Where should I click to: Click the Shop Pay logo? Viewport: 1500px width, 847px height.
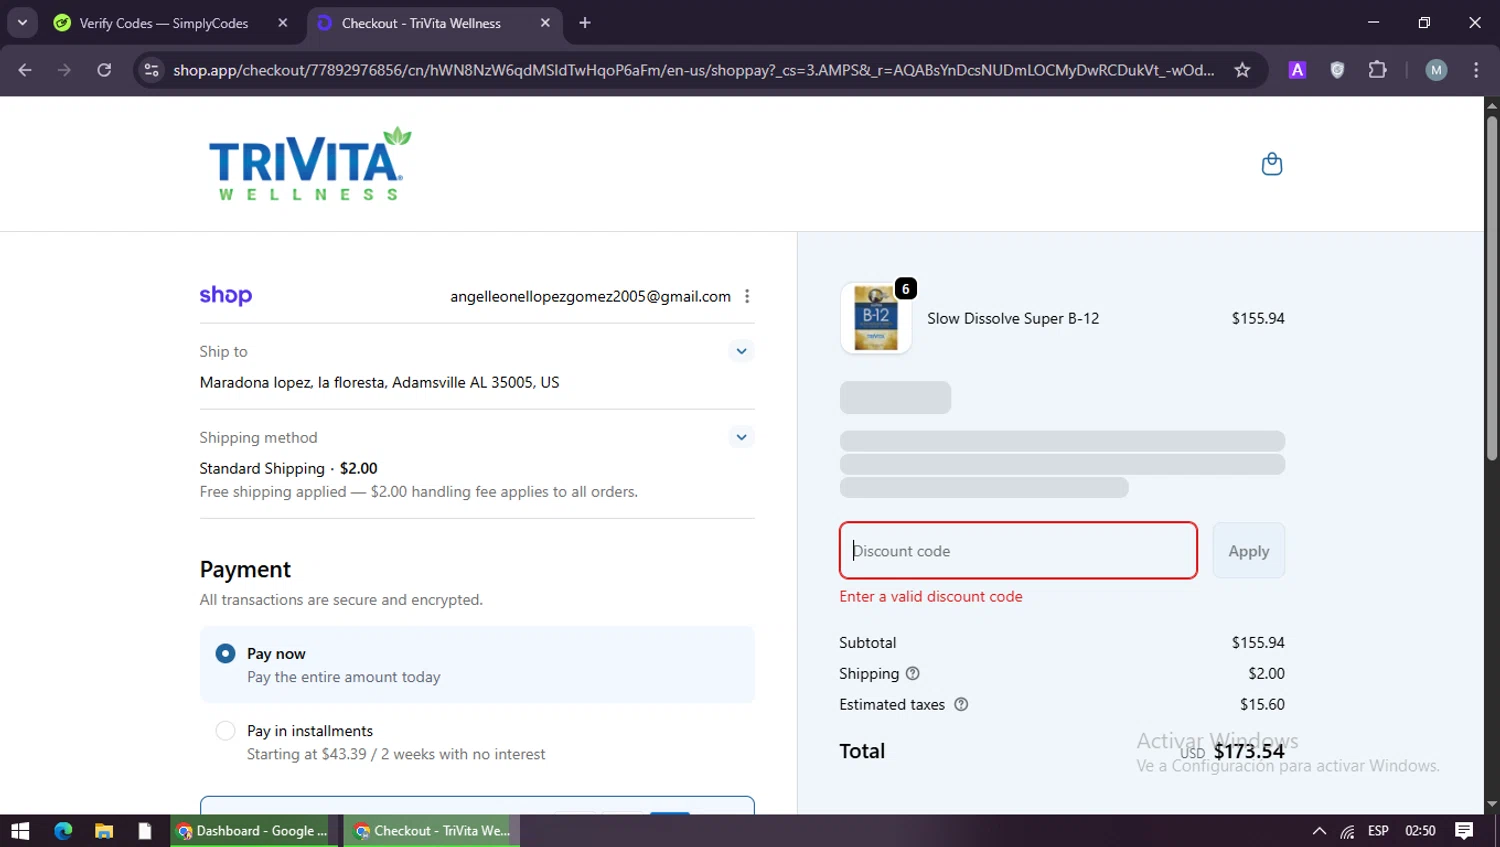point(226,296)
